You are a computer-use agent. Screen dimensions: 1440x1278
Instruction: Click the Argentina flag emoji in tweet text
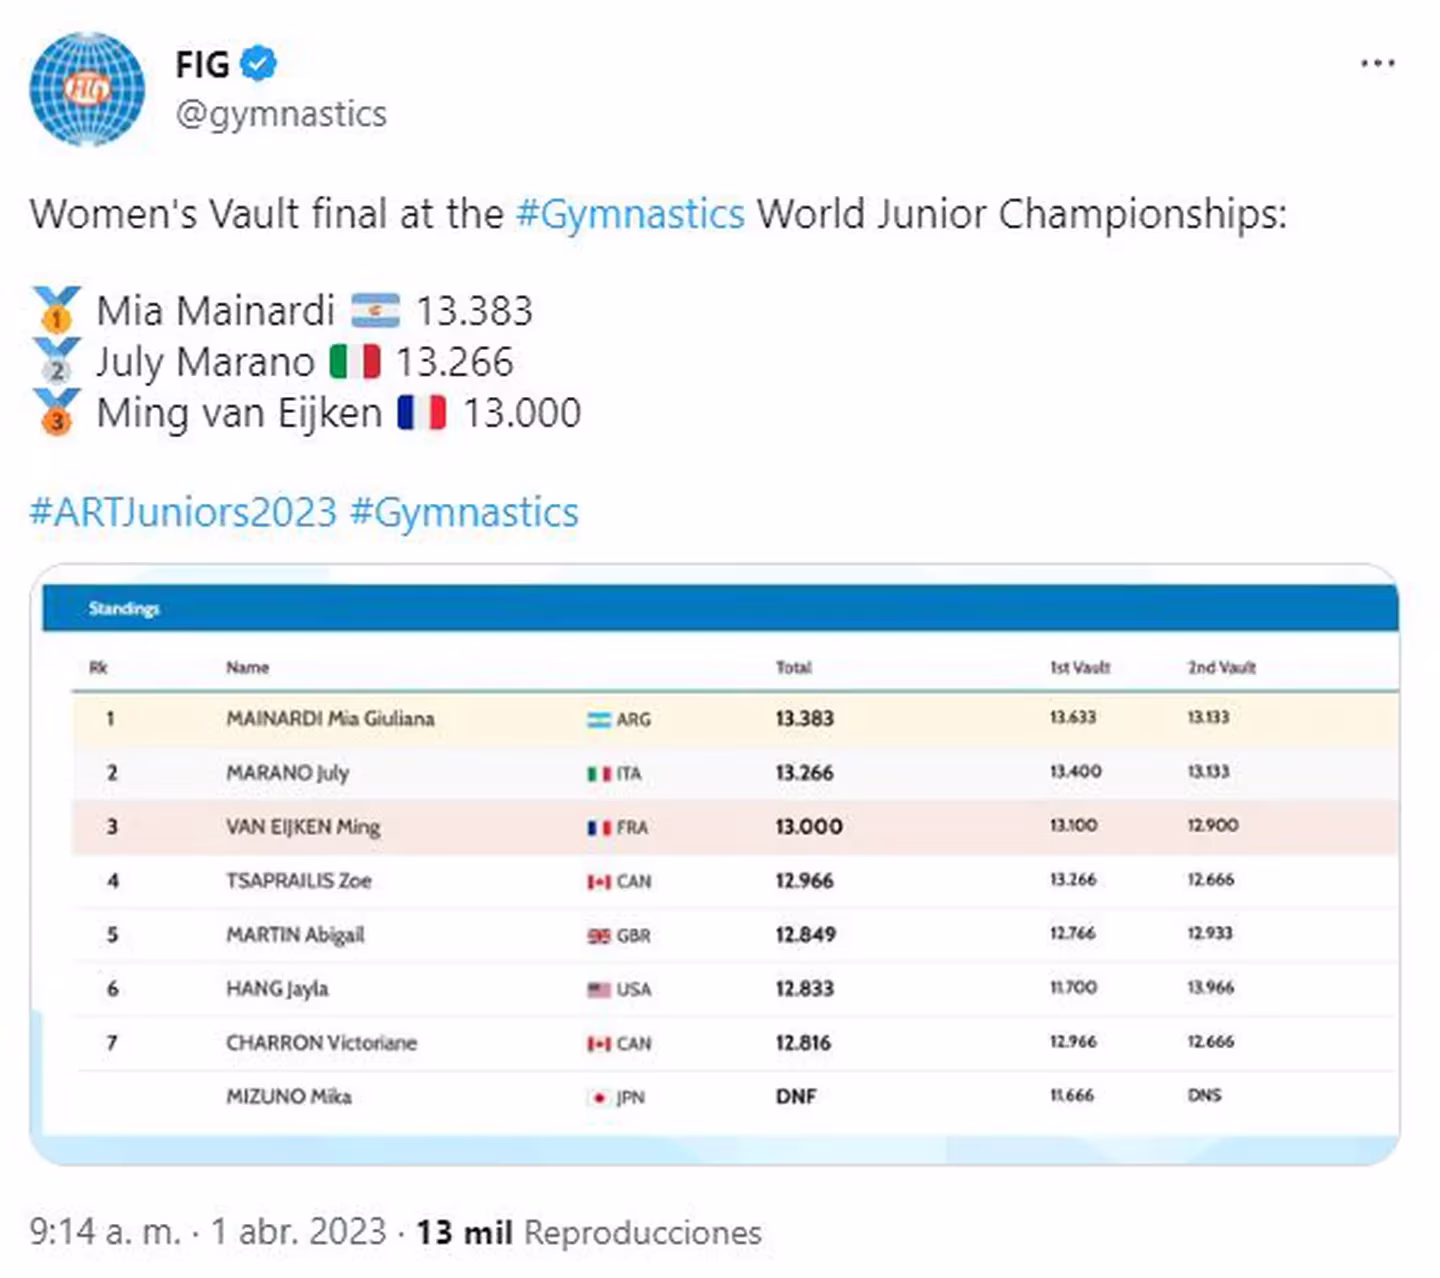click(x=375, y=311)
